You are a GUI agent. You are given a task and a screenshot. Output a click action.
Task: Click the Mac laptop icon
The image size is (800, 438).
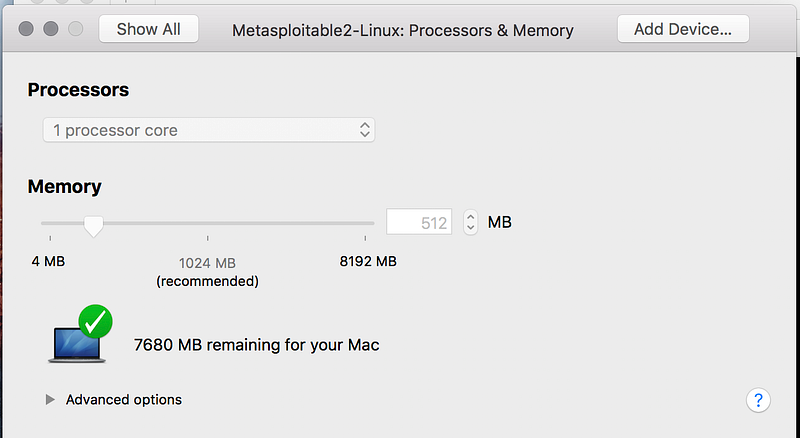coord(76,344)
